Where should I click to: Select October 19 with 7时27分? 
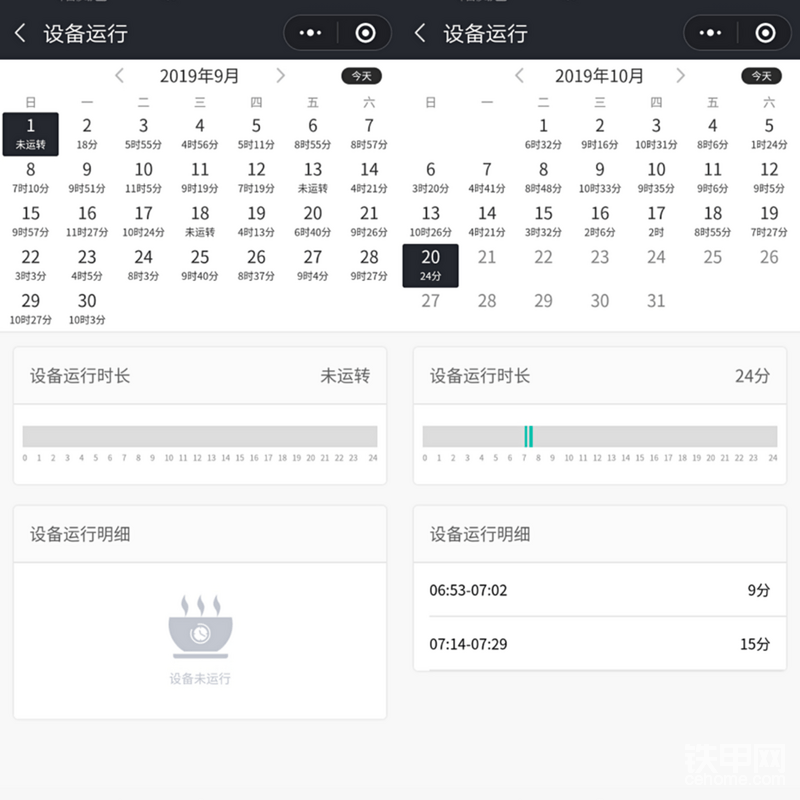[769, 222]
